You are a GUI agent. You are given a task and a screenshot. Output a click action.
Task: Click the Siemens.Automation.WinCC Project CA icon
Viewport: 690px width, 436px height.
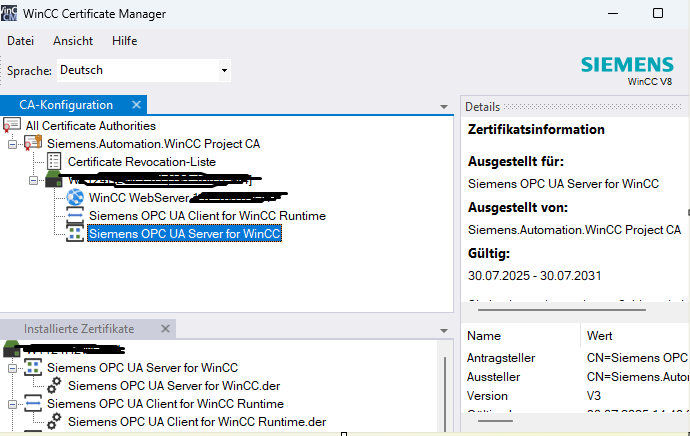pyautogui.click(x=33, y=144)
